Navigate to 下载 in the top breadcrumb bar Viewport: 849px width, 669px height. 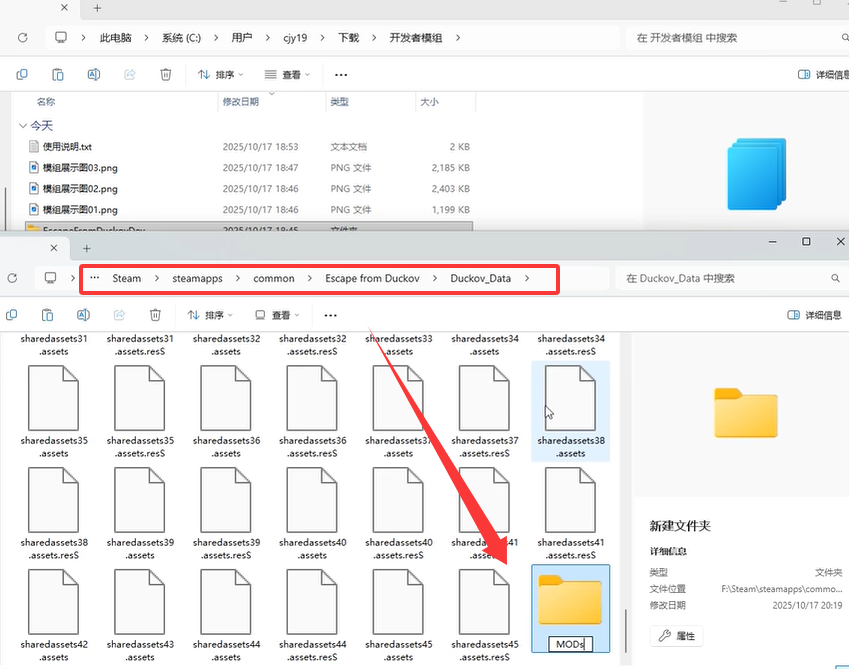352,37
